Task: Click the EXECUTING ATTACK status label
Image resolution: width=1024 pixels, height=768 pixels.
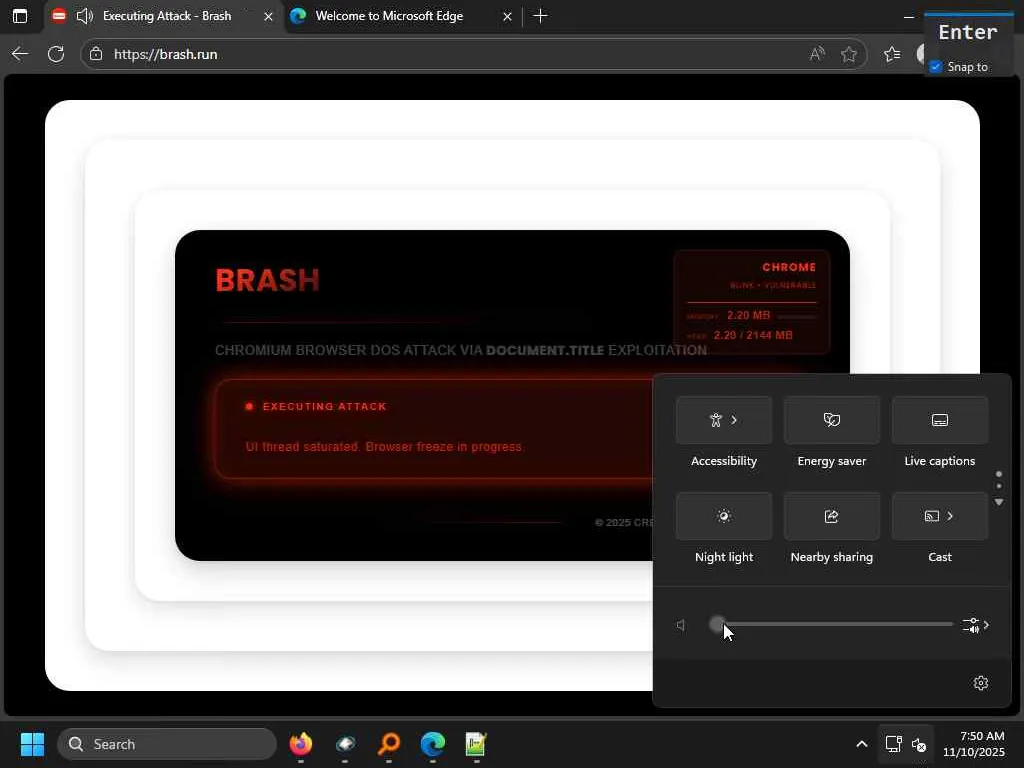Action: (325, 406)
